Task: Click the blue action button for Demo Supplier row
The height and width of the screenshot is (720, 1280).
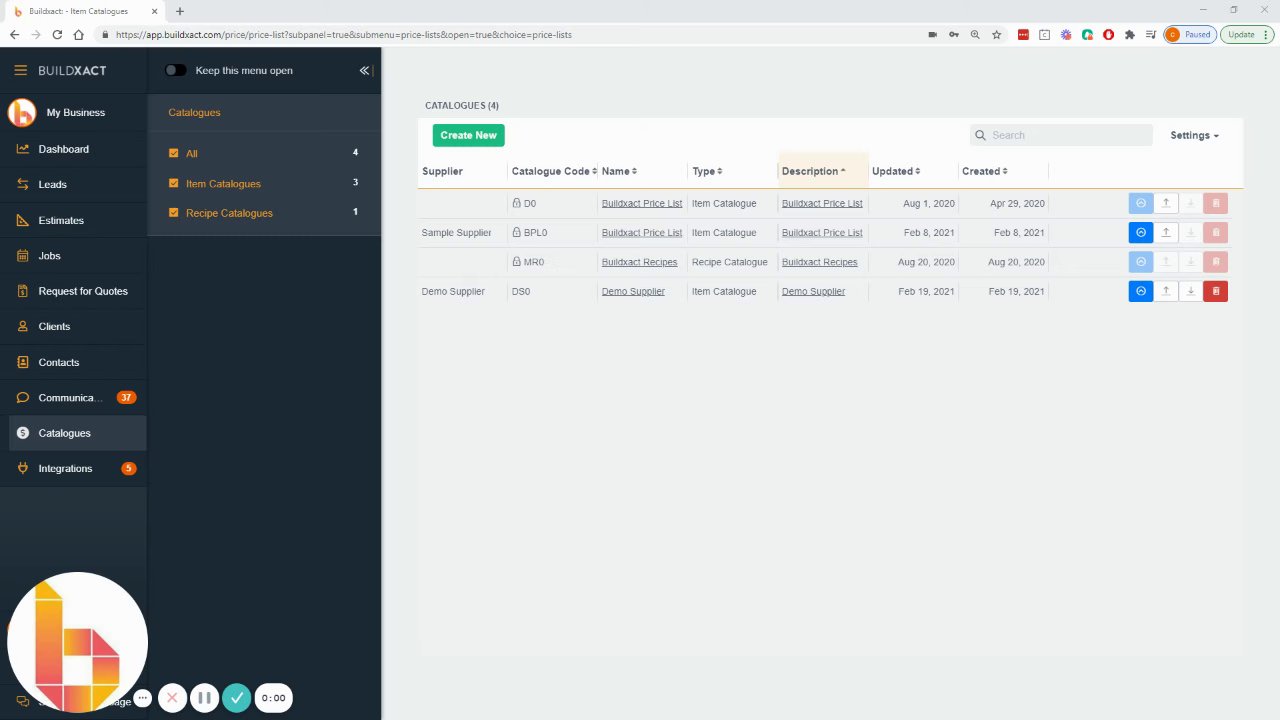Action: click(1140, 291)
